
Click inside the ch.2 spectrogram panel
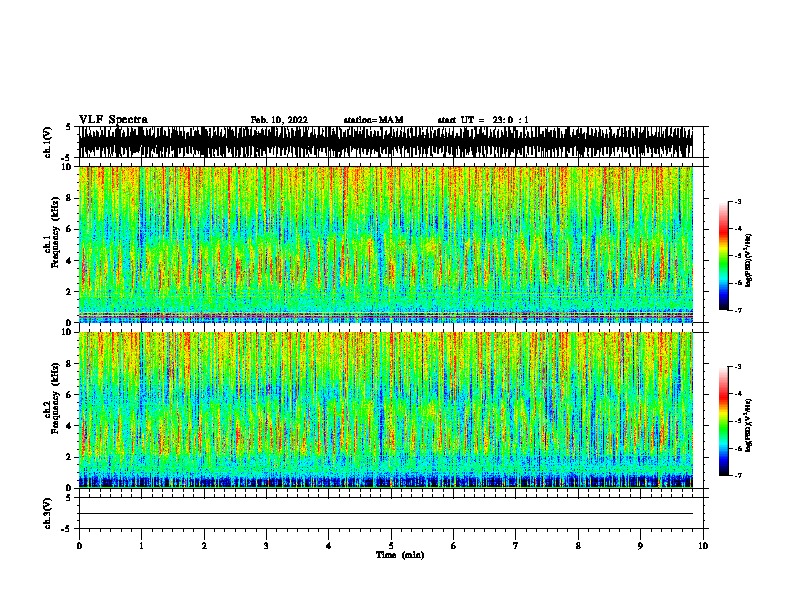click(x=386, y=410)
